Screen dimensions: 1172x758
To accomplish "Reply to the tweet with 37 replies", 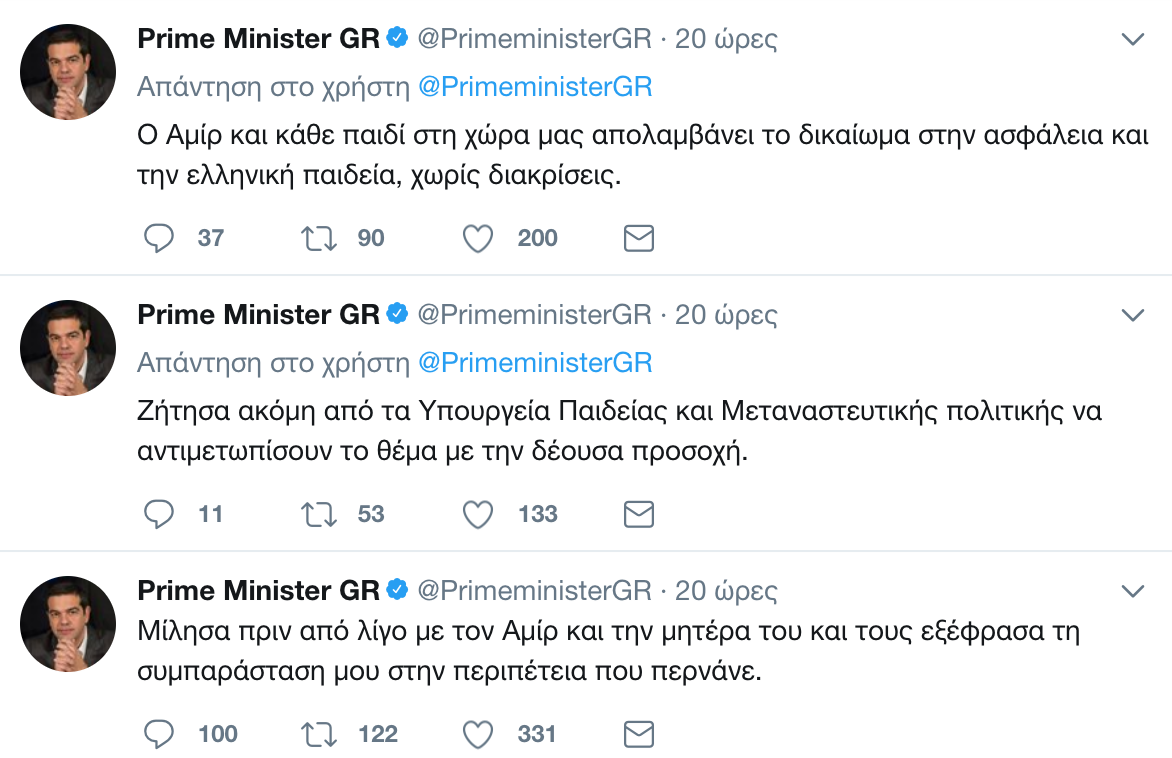I will click(x=160, y=238).
